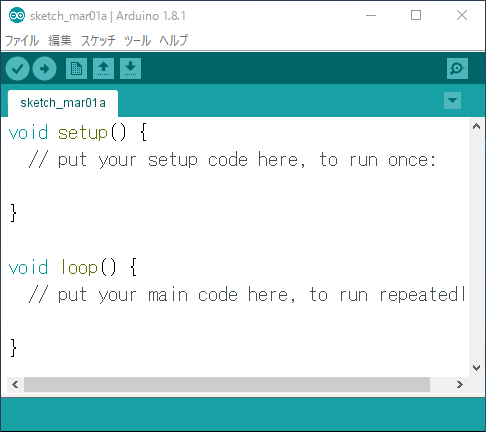Click the horizontal scrollbar left arrow
486x432 pixels.
15,385
